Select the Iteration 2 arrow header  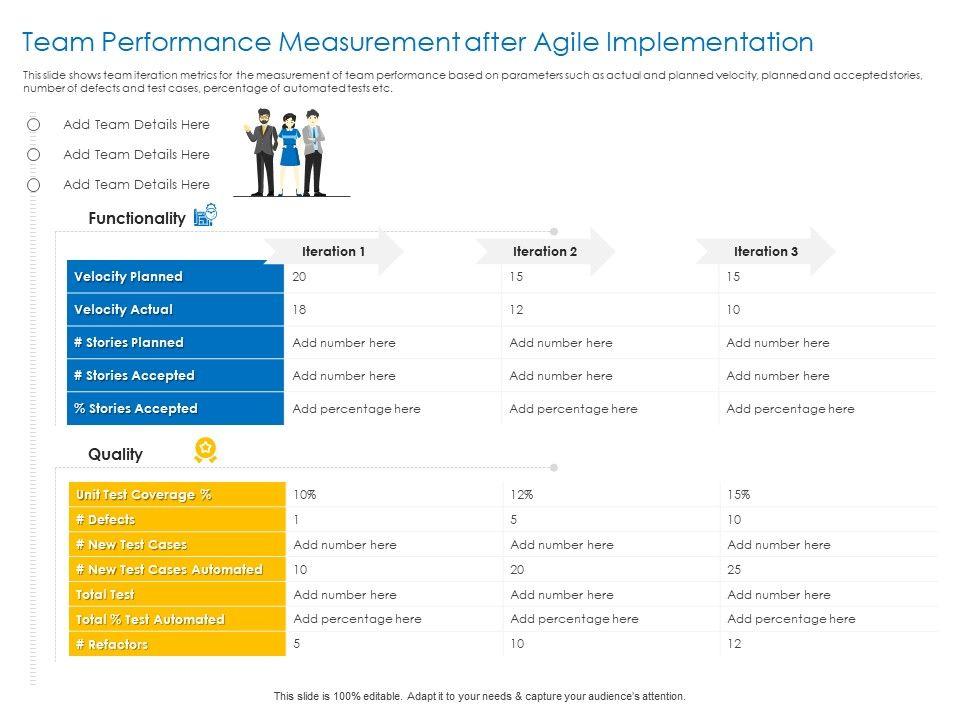pyautogui.click(x=546, y=251)
